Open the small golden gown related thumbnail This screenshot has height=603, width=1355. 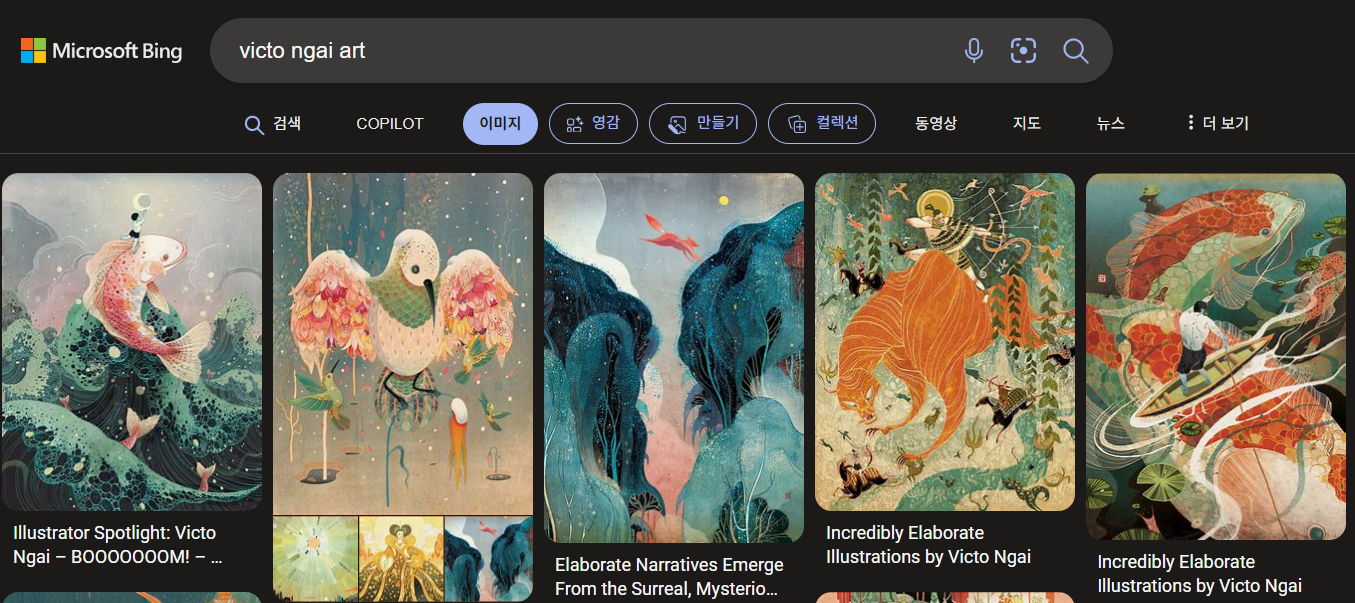tap(401, 559)
